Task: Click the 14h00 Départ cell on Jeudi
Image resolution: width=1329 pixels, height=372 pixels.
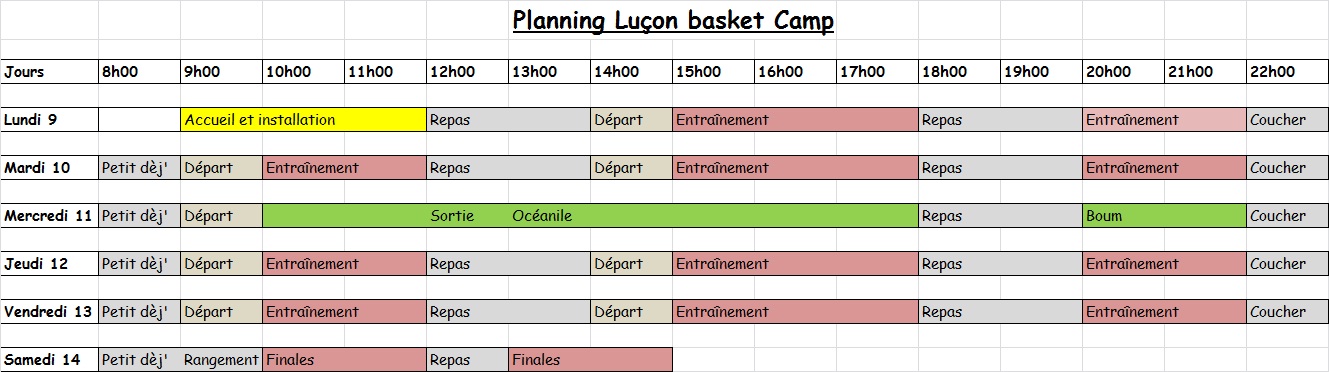Action: [631, 264]
